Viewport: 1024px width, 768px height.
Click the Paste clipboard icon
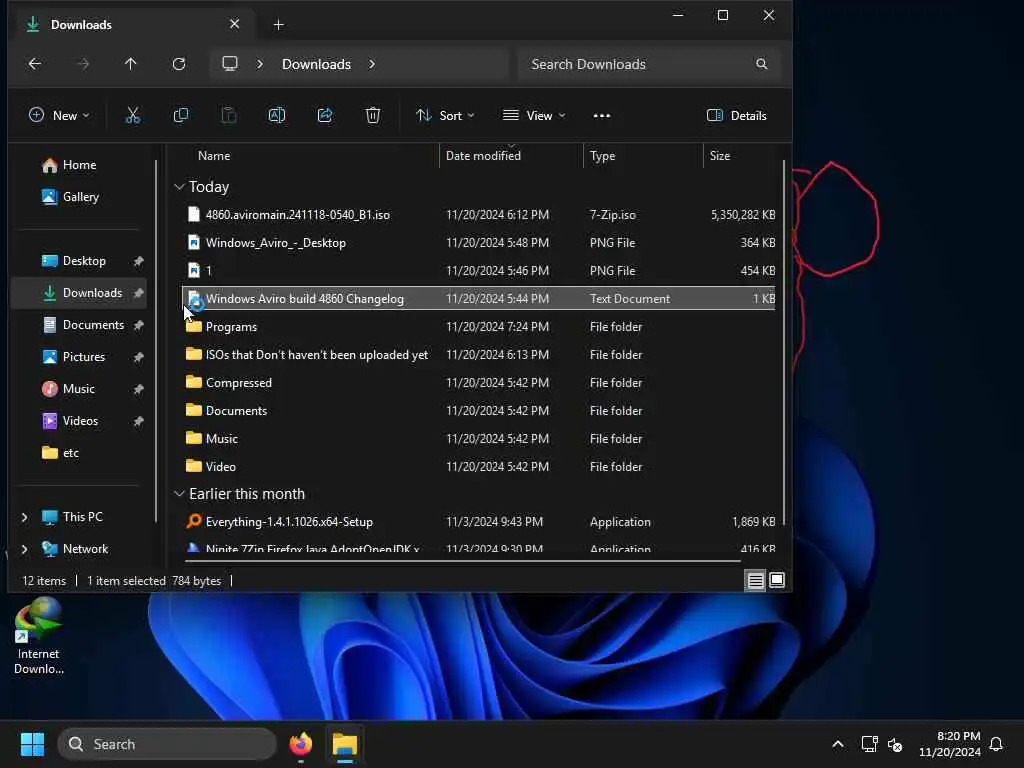click(x=229, y=116)
